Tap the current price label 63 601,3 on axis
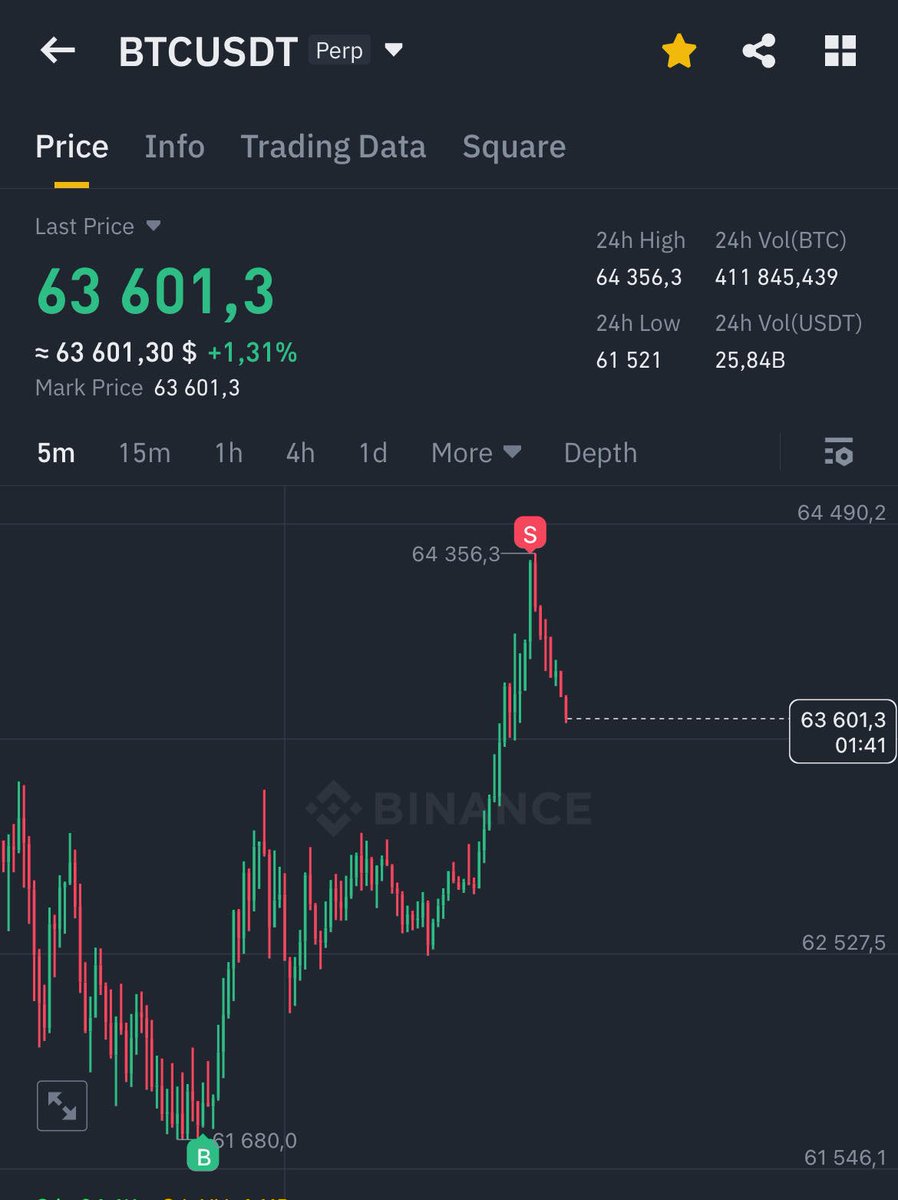This screenshot has width=898, height=1200. [843, 732]
